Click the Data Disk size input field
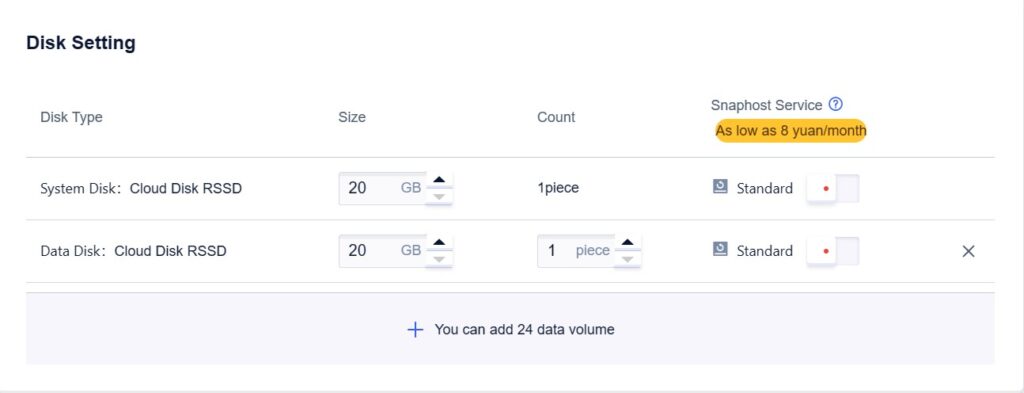The height and width of the screenshot is (393, 1024). point(382,251)
